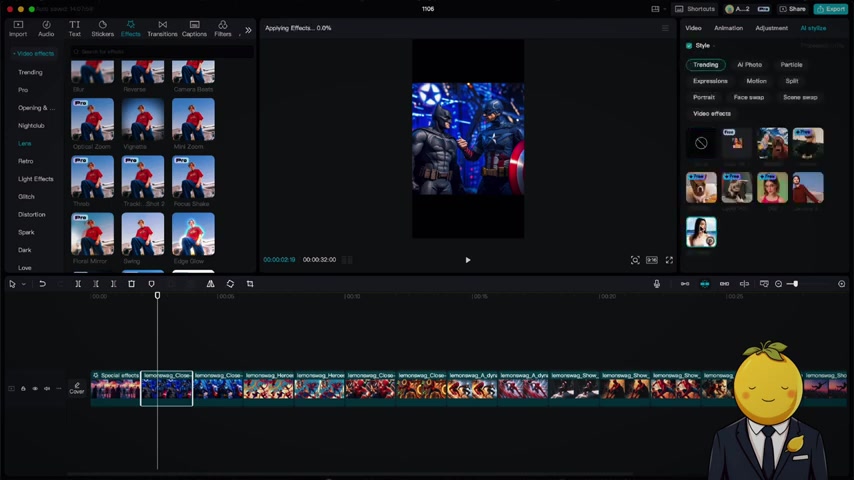The width and height of the screenshot is (854, 480).
Task: Click the Delete trash icon in timeline toolbar
Action: (x=131, y=284)
